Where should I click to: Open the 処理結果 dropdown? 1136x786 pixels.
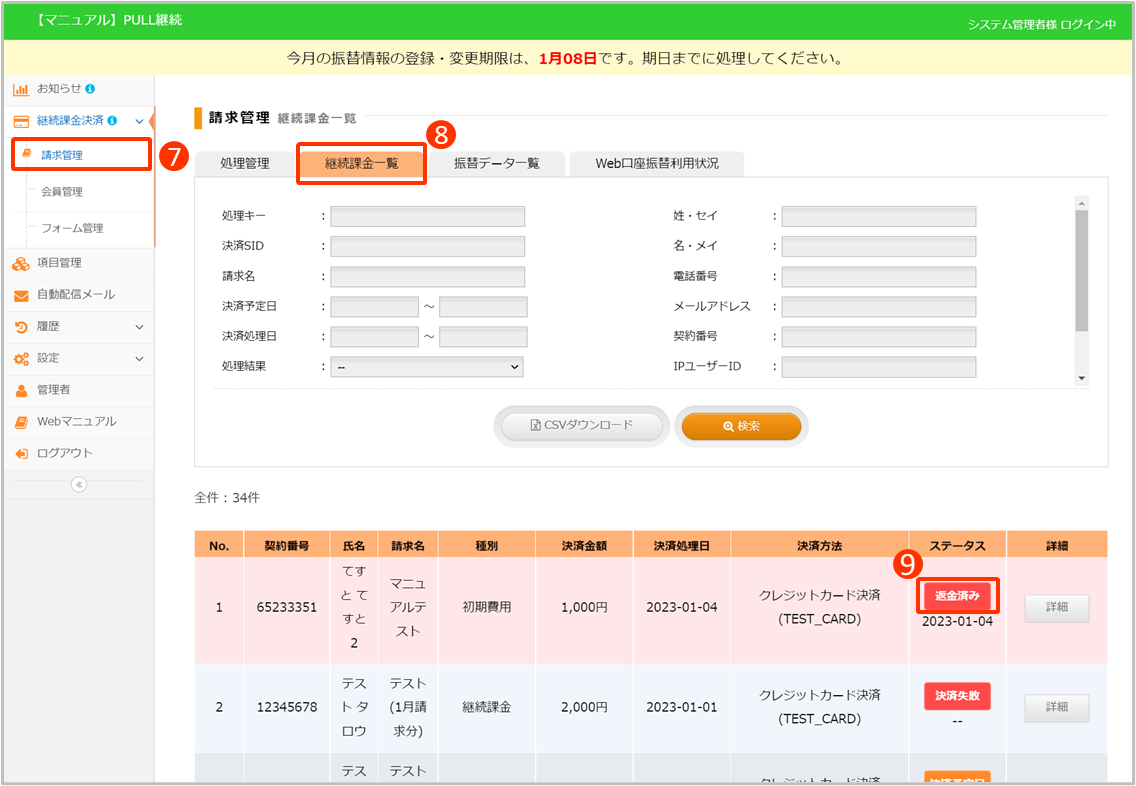pos(427,367)
